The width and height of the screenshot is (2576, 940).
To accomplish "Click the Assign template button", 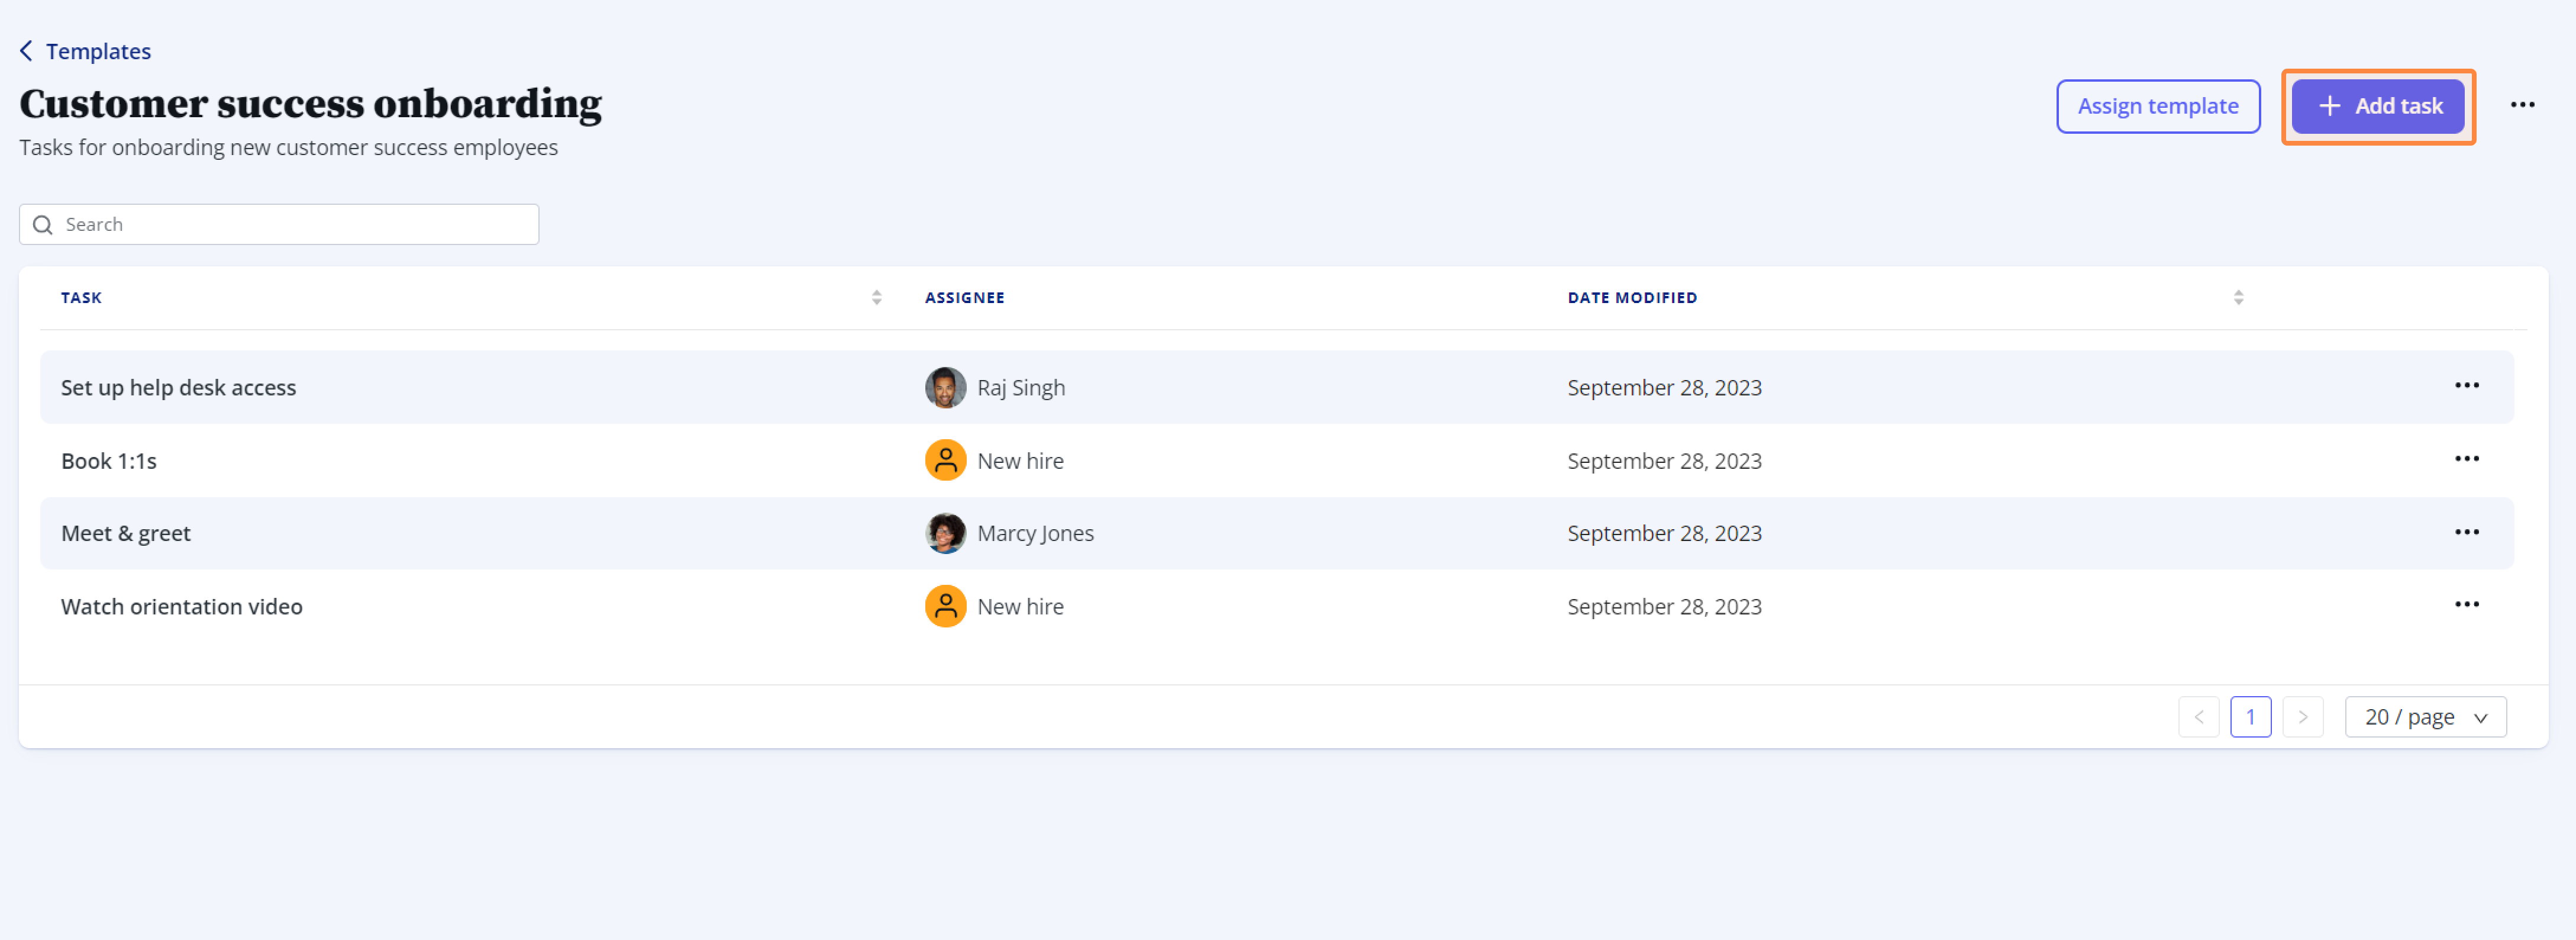I will [2158, 106].
